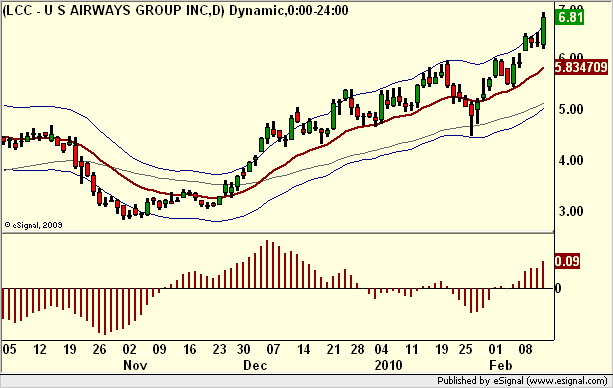Click the 5.00 price axis label
Image resolution: width=613 pixels, height=388 pixels.
(571, 109)
